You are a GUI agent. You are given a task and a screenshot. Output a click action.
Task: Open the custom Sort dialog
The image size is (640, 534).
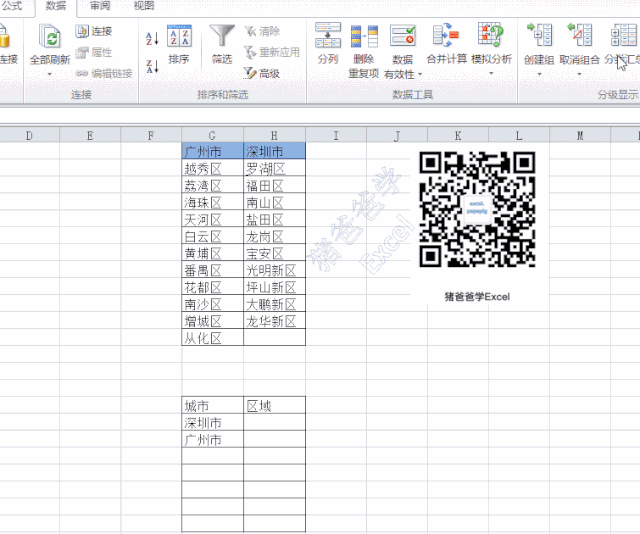(179, 44)
